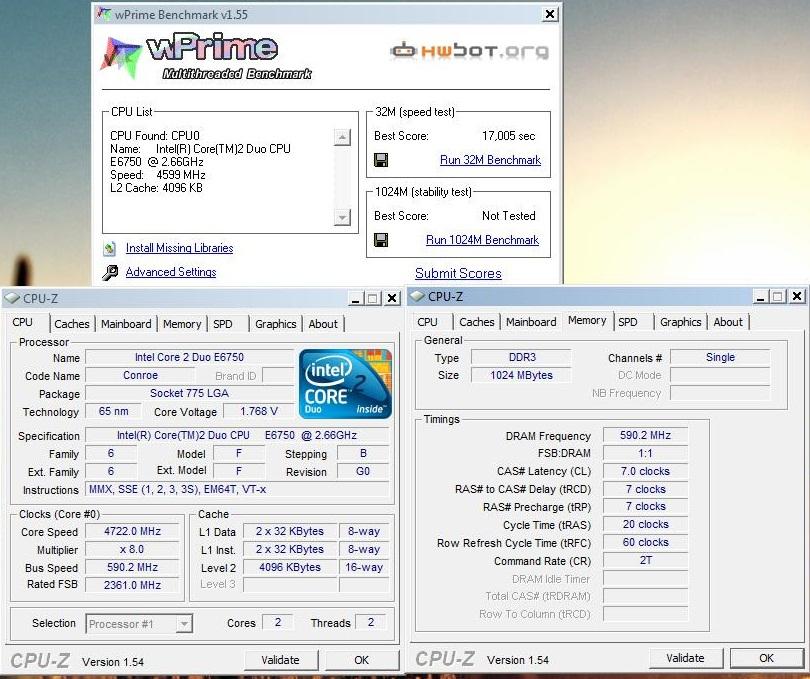Switch to Mainboard tab in left CPU-Z

tap(126, 324)
